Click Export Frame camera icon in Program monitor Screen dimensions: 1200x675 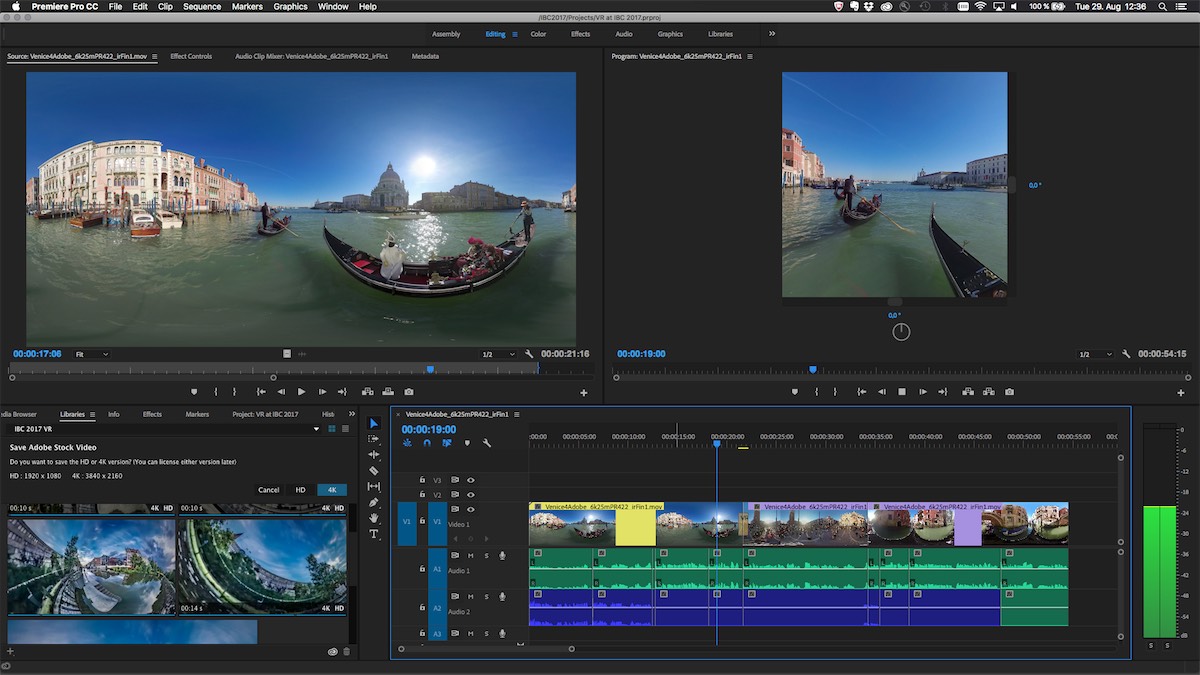tap(1009, 392)
